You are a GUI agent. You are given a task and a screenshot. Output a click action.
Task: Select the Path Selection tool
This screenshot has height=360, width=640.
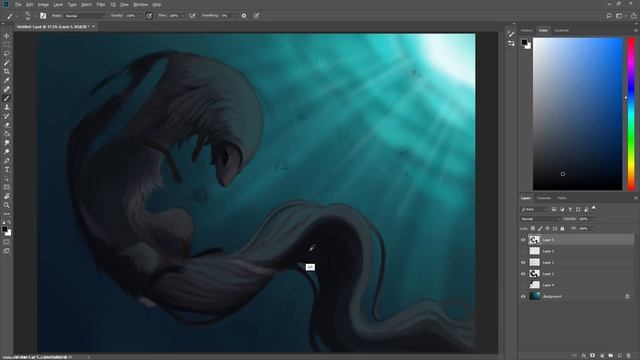pos(7,178)
